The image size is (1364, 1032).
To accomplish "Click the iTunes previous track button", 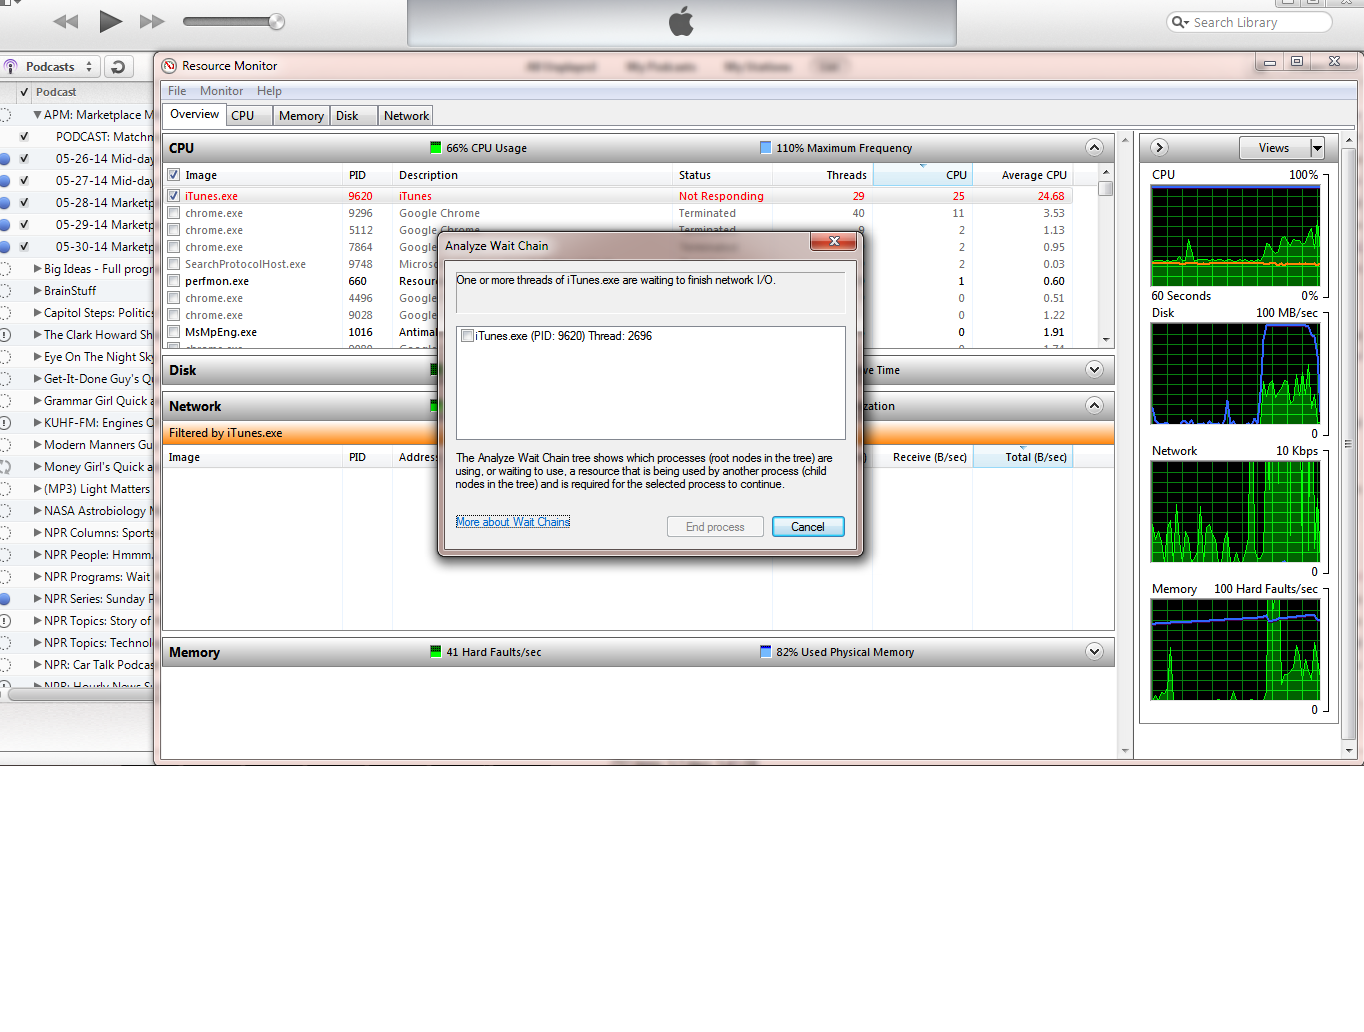I will (x=66, y=21).
